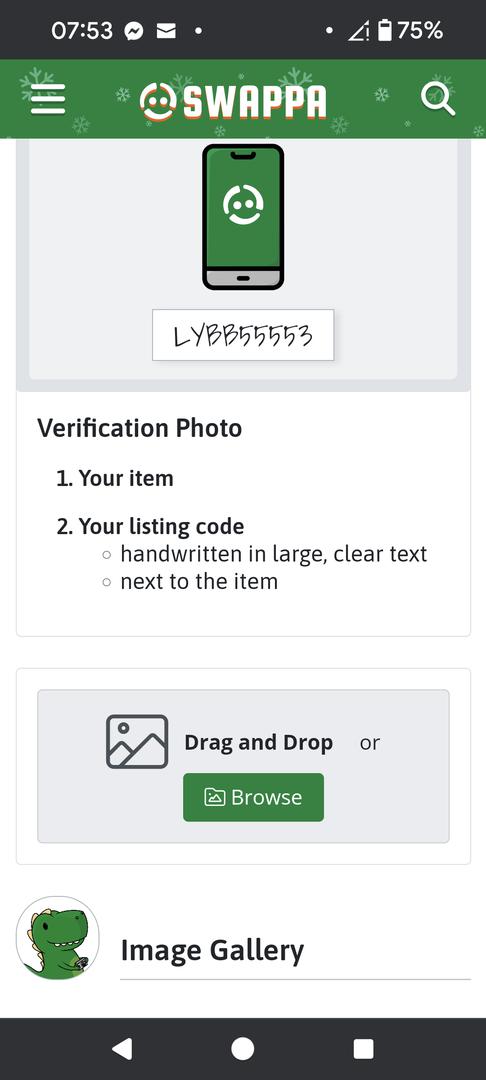Viewport: 486px width, 1080px height.
Task: Tap the mail notification icon in status bar
Action: pos(166,31)
